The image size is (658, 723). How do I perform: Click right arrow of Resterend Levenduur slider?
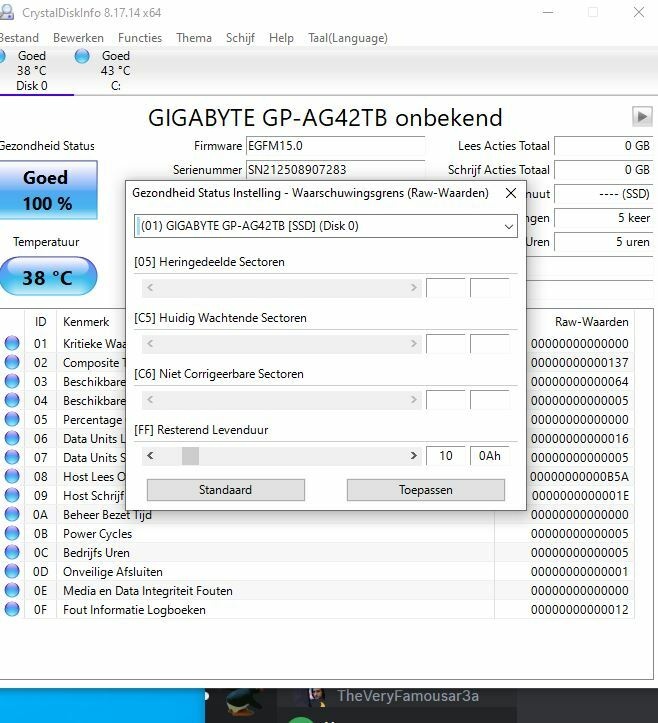click(x=414, y=456)
